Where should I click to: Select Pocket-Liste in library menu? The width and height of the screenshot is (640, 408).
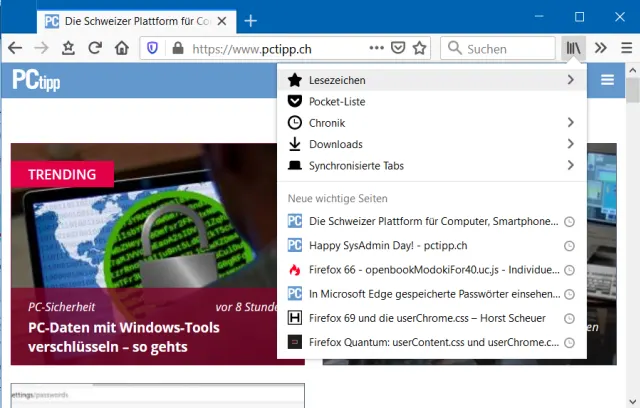[x=431, y=101]
